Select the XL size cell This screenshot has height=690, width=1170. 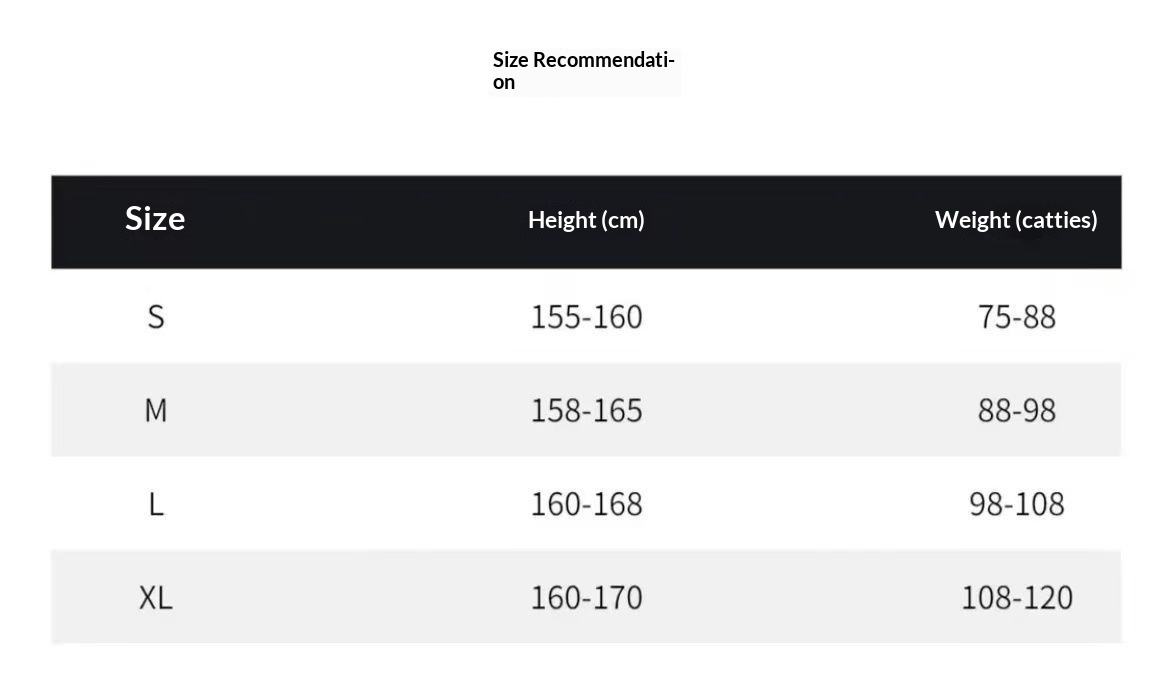tap(156, 598)
